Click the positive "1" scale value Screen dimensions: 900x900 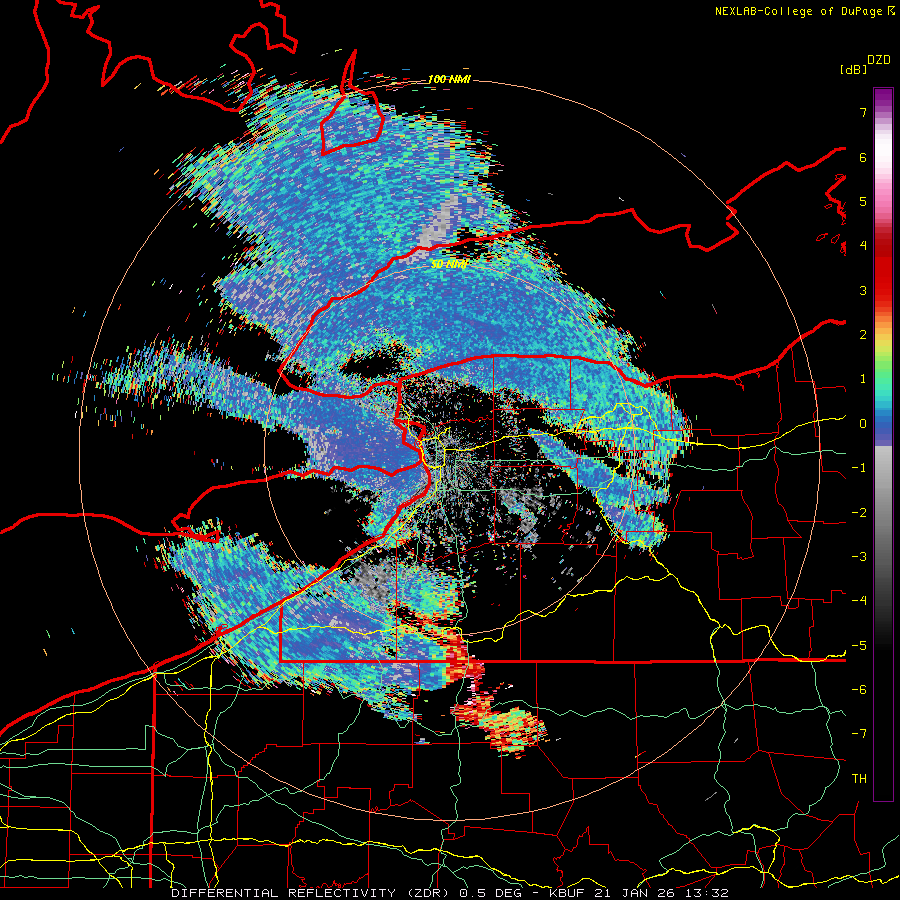tap(863, 379)
